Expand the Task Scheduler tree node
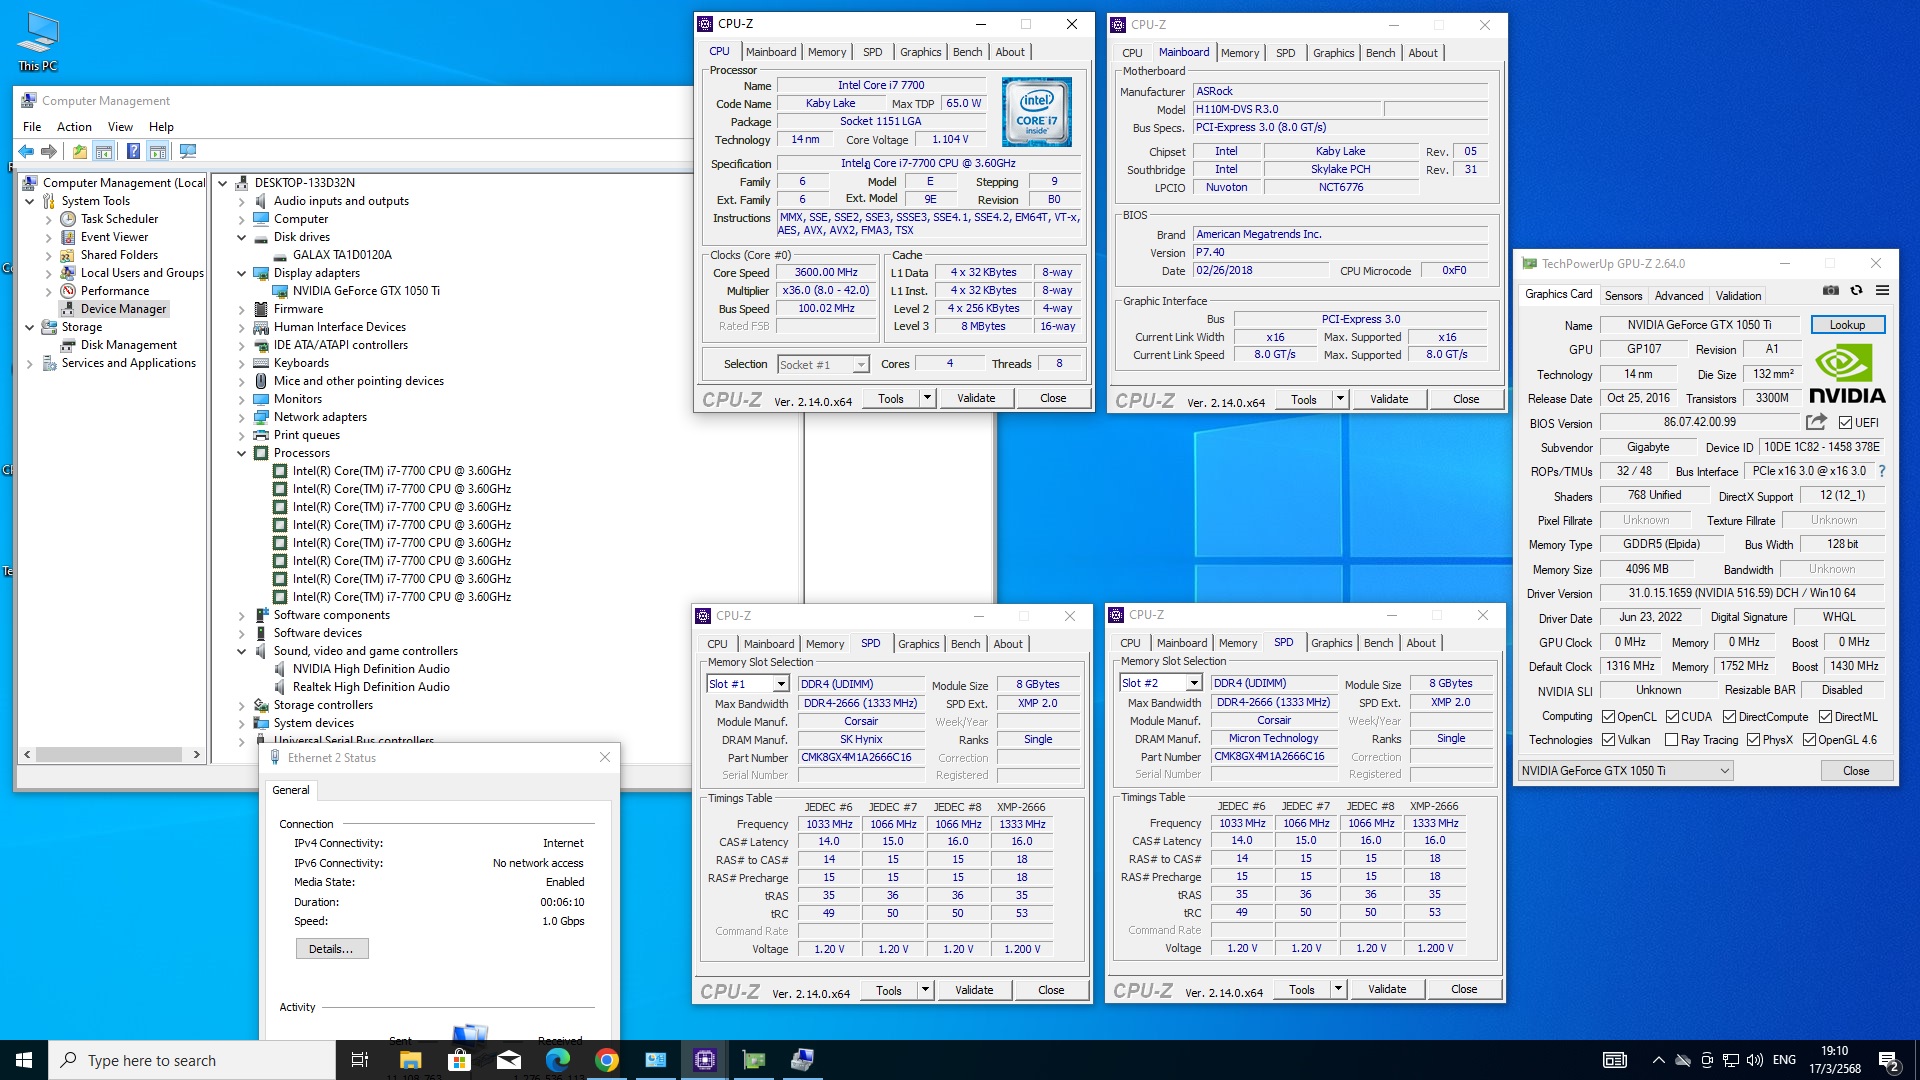Viewport: 1920px width, 1080px height. (48, 219)
